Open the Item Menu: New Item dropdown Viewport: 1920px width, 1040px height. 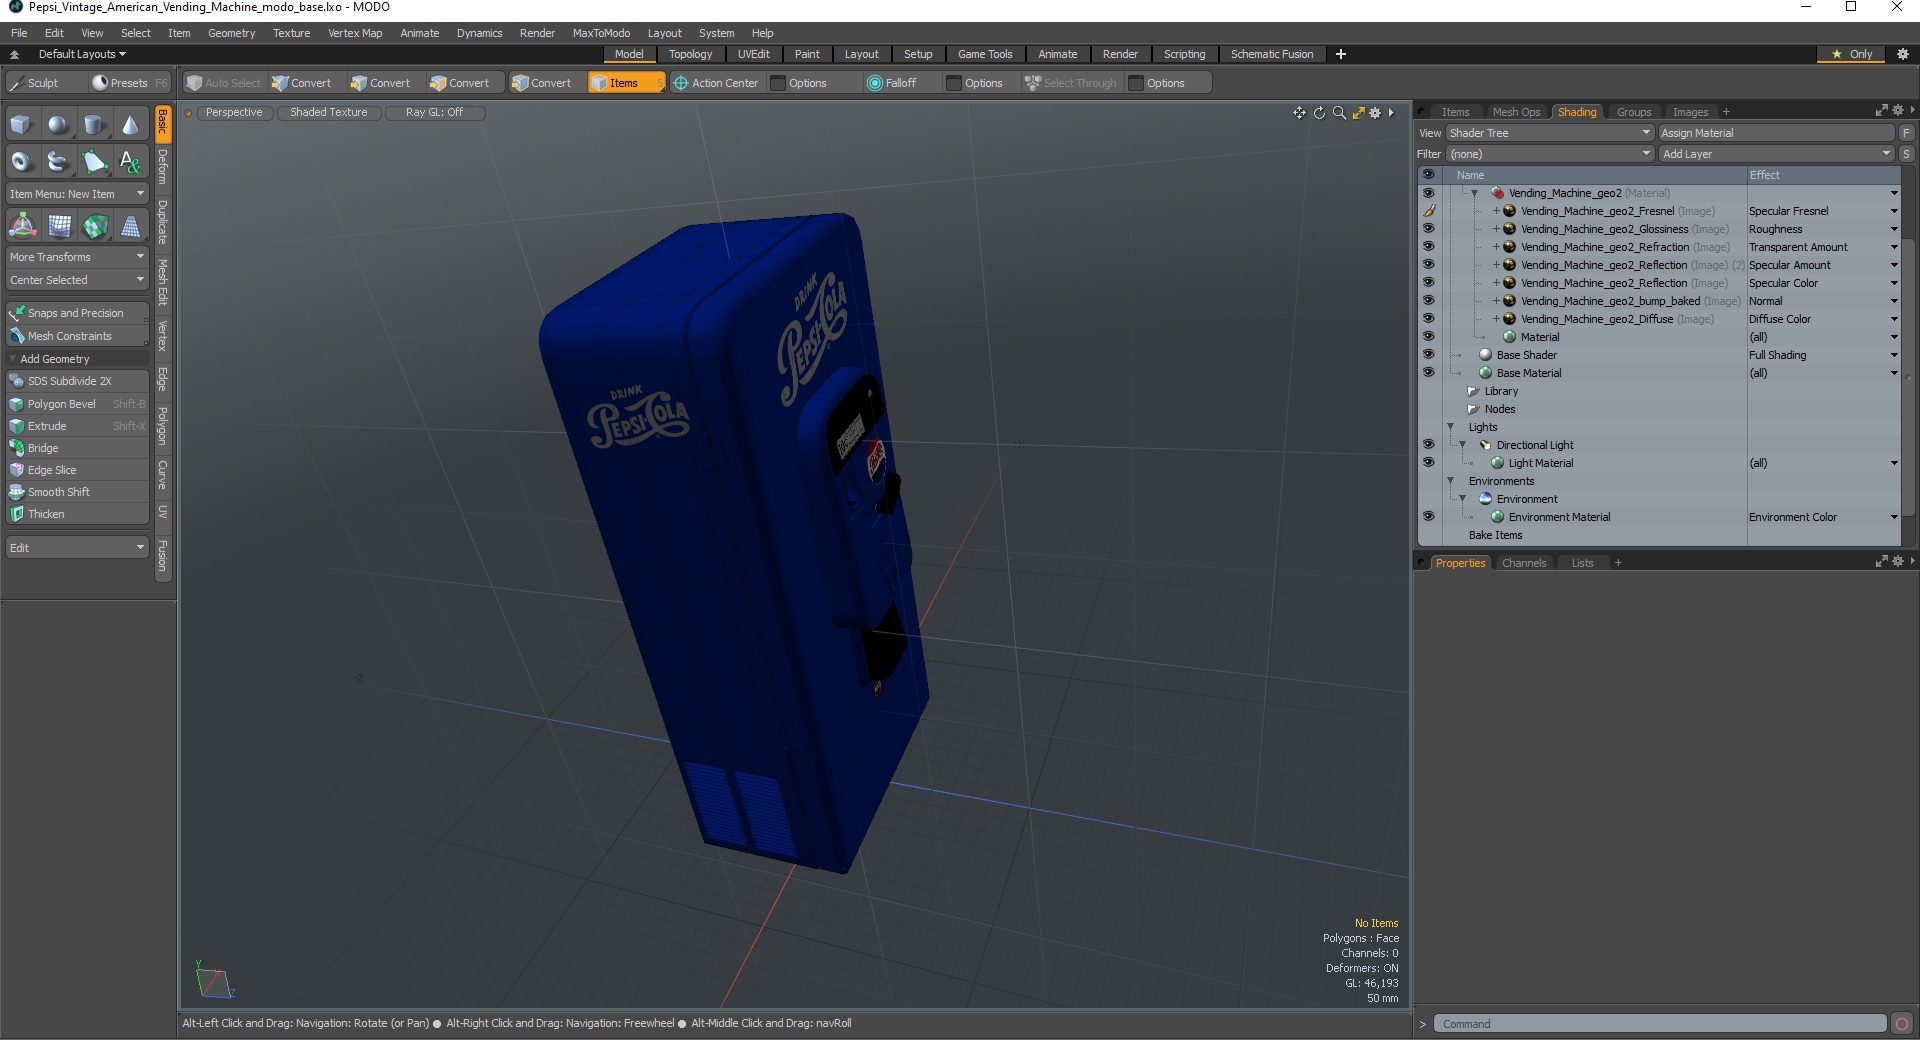click(x=78, y=194)
